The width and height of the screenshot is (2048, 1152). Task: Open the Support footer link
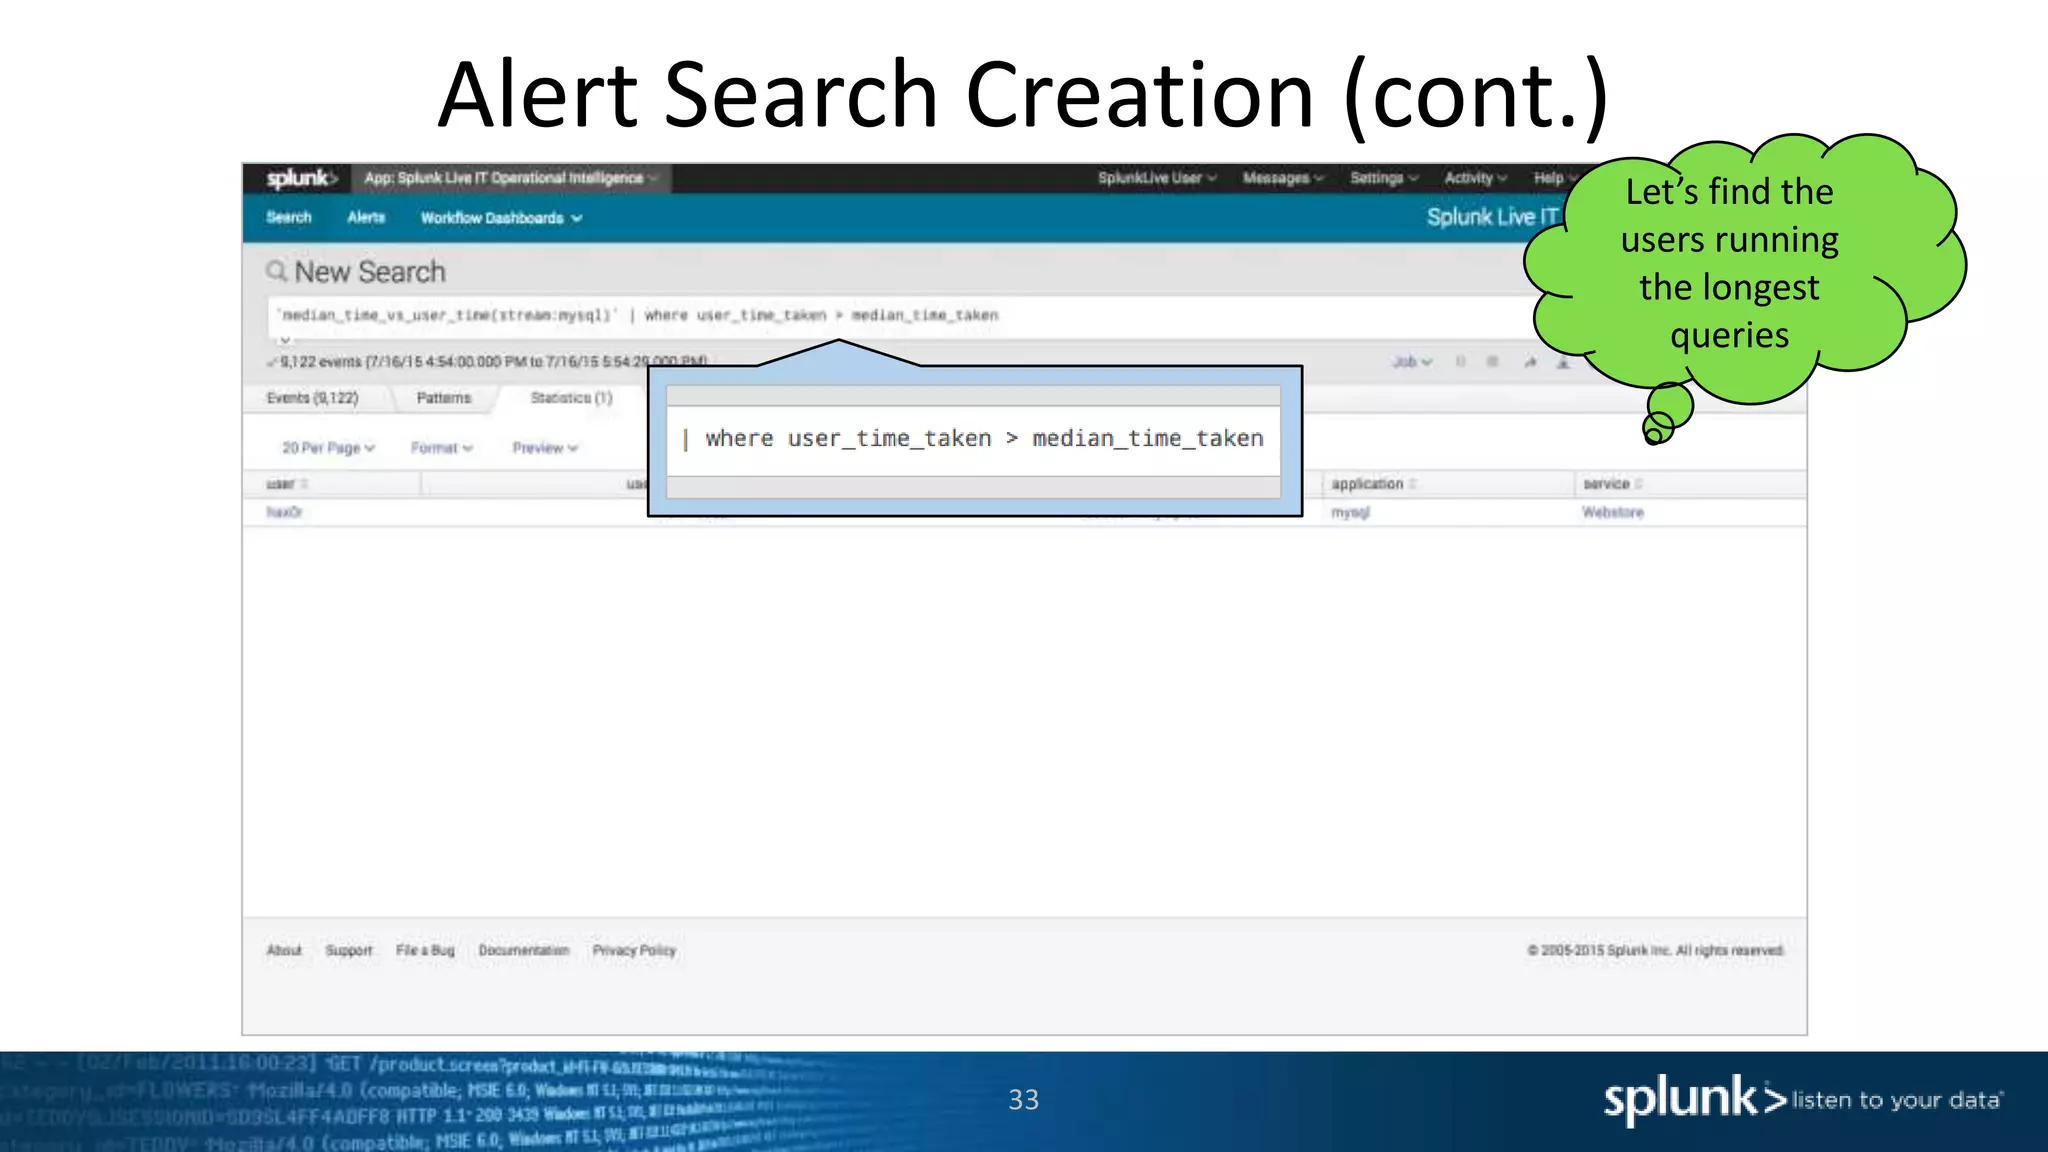pyautogui.click(x=348, y=950)
